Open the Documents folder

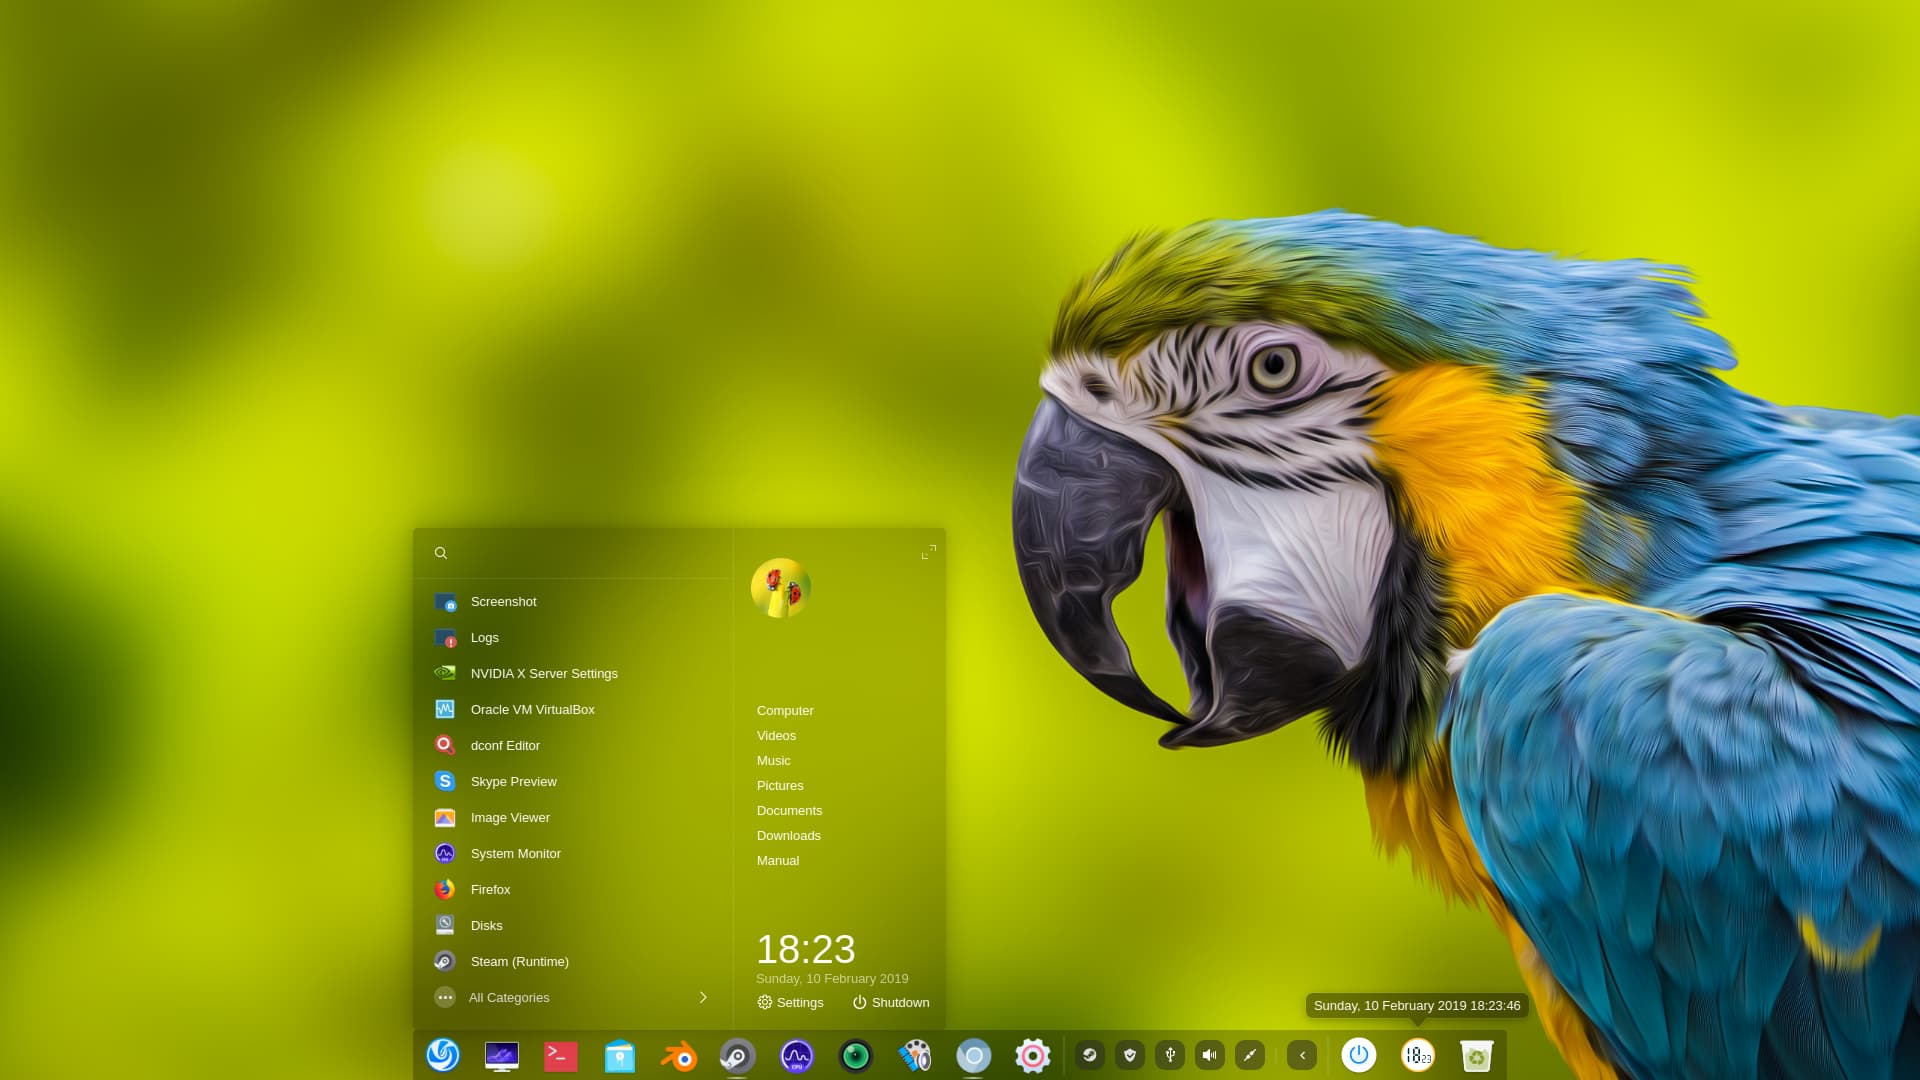coord(789,810)
